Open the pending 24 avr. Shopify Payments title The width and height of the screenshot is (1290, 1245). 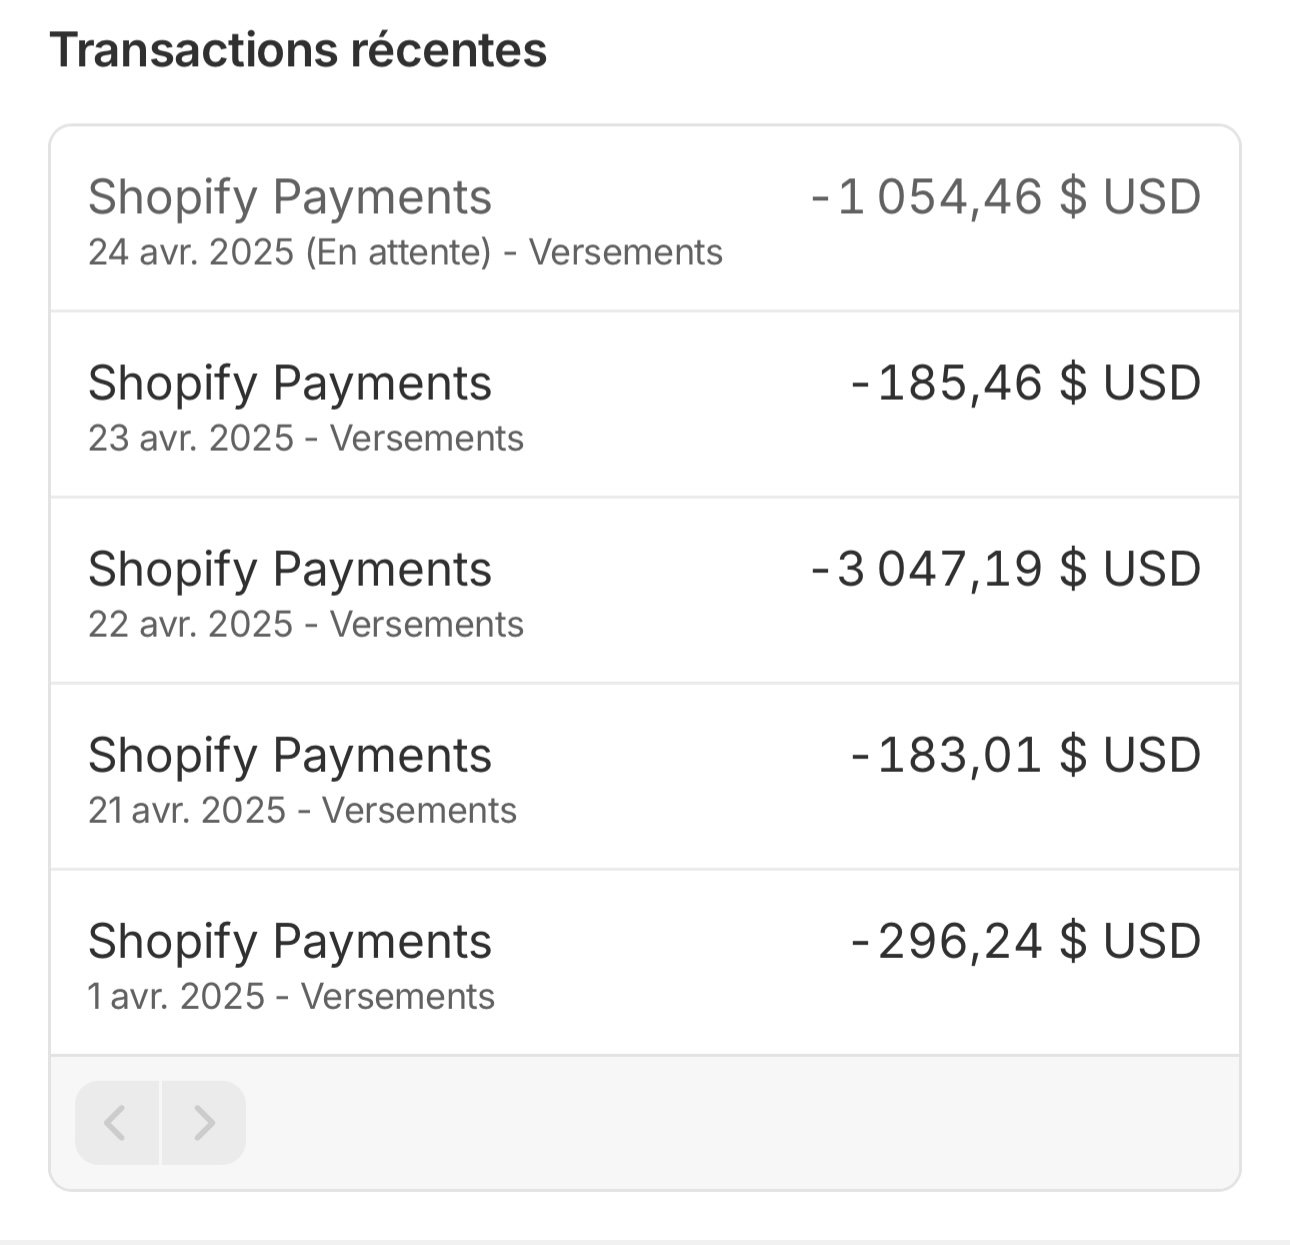(x=289, y=197)
